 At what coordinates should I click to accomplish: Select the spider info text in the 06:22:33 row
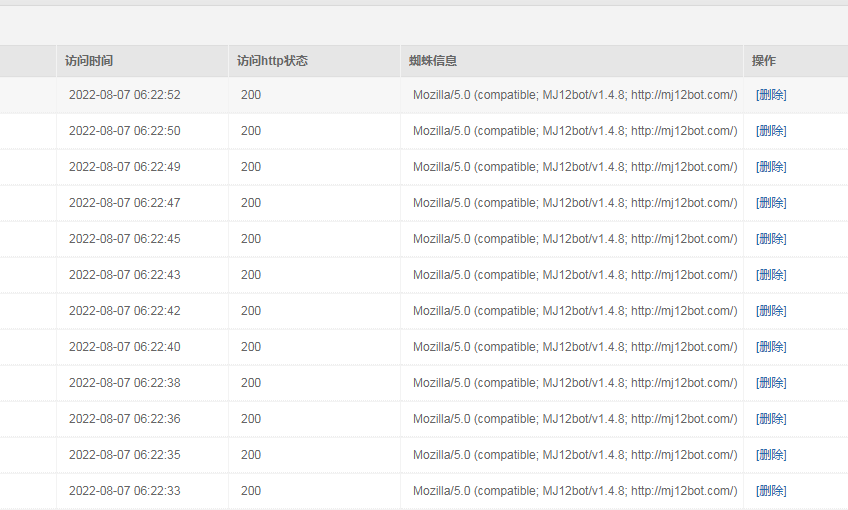[575, 491]
